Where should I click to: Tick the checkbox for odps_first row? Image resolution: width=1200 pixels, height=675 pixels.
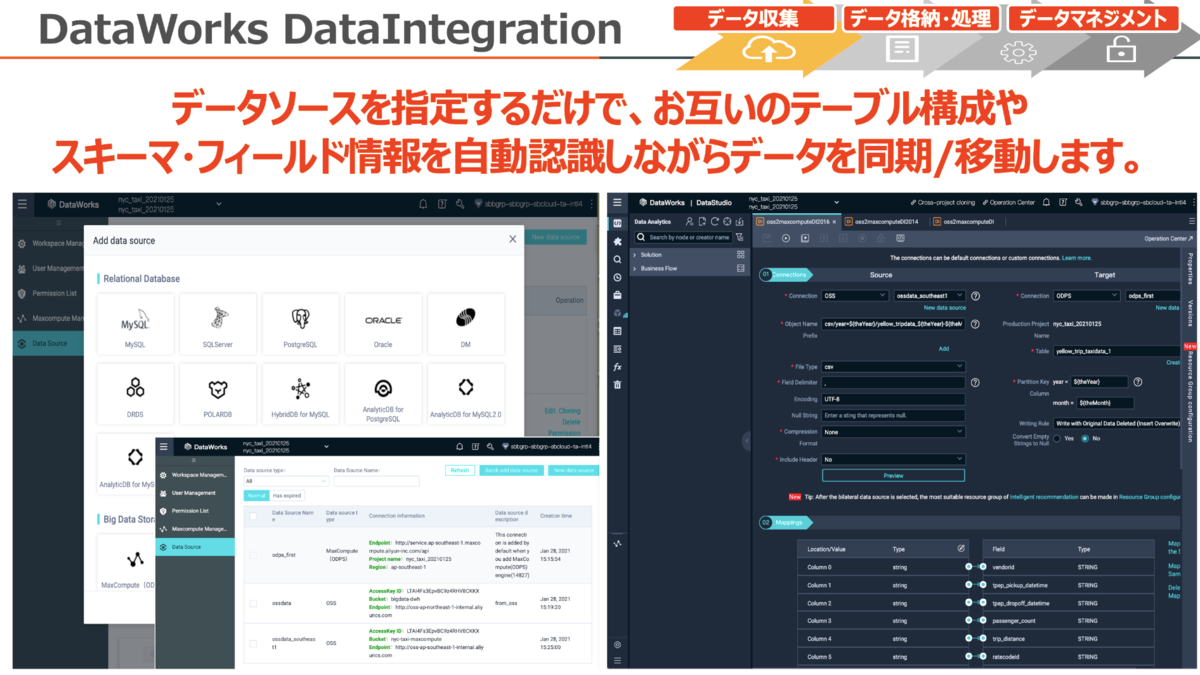pyautogui.click(x=253, y=555)
